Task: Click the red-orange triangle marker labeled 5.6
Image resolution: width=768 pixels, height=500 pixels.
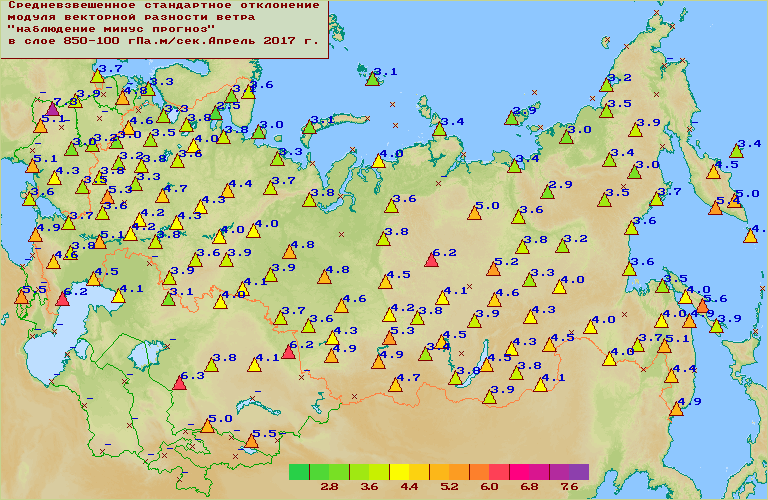Action: coord(702,306)
